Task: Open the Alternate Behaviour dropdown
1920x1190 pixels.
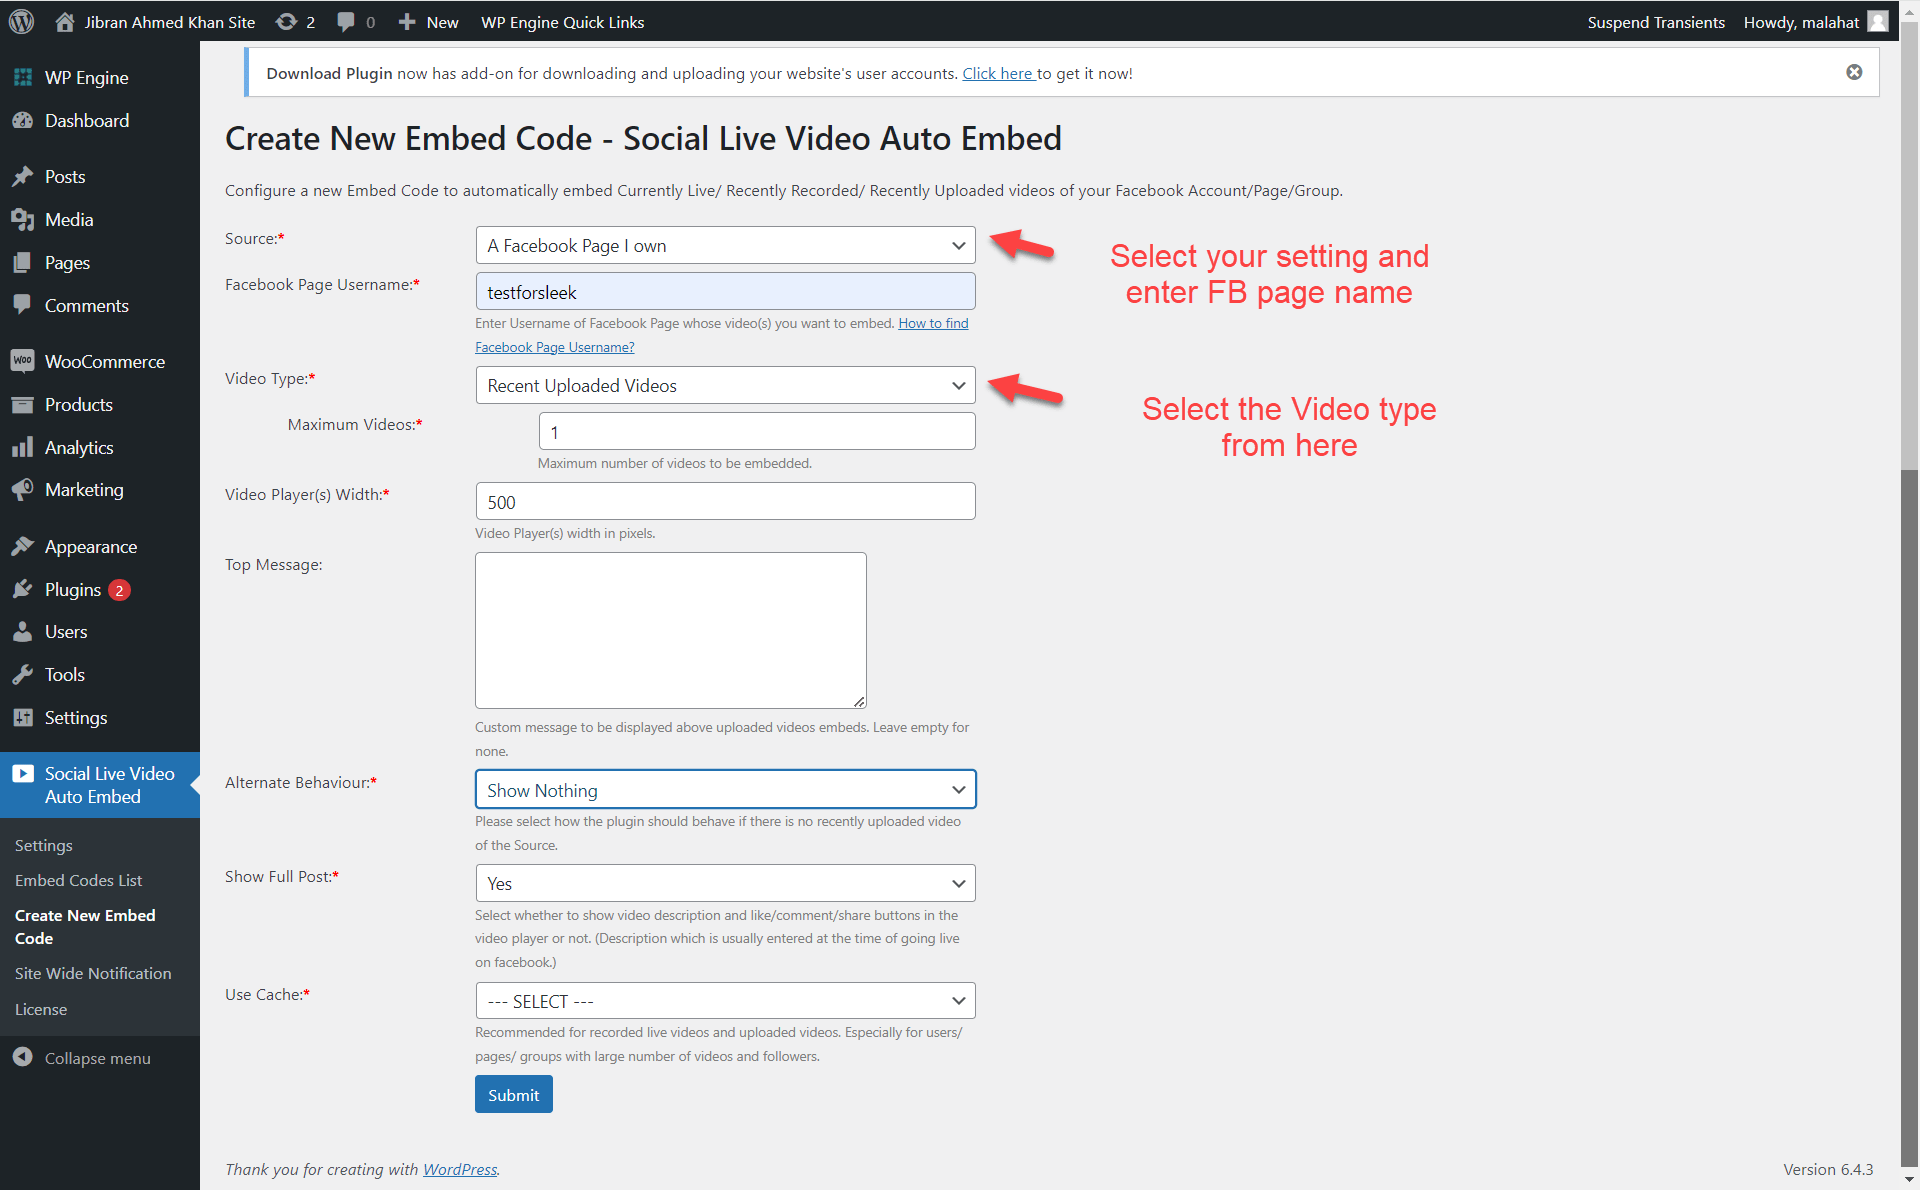Action: 725,790
